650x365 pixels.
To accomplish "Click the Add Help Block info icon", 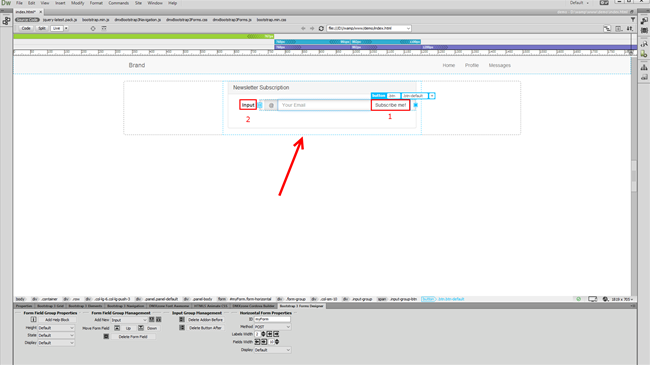I will click(34, 320).
